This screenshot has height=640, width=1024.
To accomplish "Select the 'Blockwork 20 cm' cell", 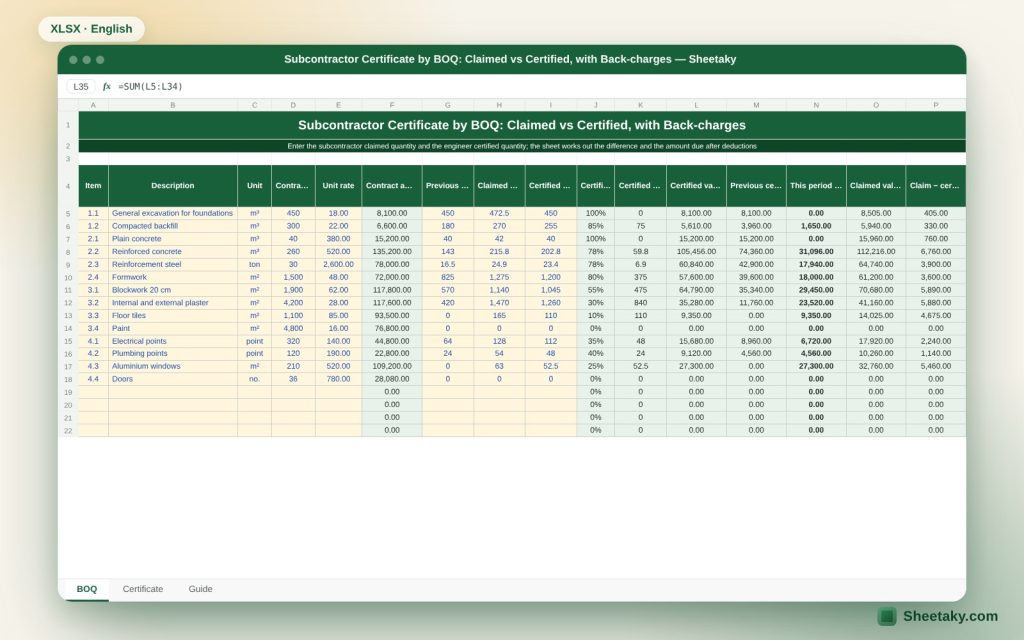I will click(x=172, y=290).
